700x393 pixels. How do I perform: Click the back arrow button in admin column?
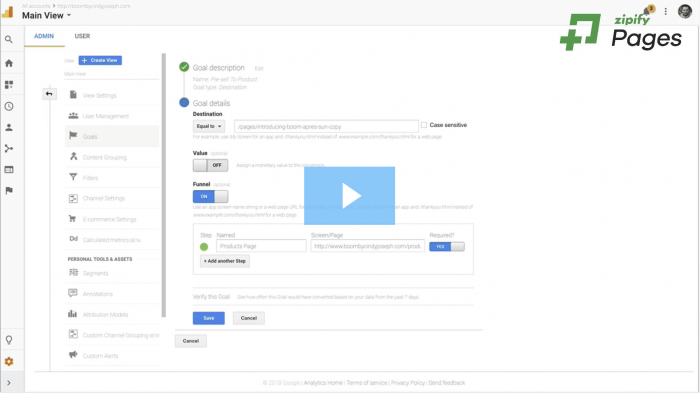(x=49, y=94)
